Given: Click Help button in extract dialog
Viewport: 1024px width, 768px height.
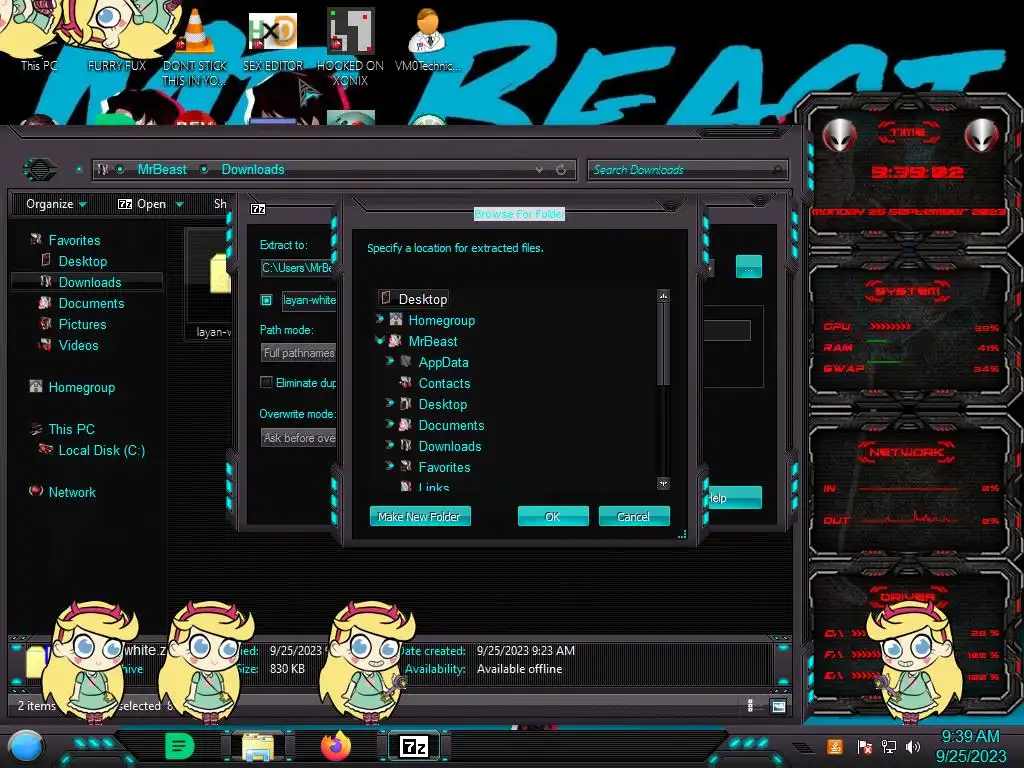Looking at the screenshot, I should (735, 498).
